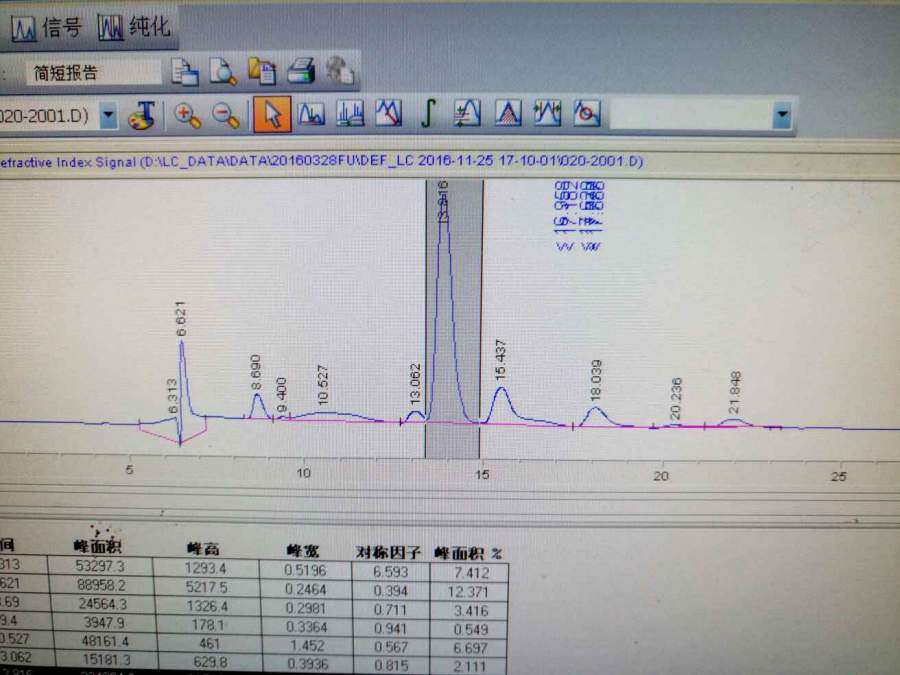Viewport: 900px width, 675px height.
Task: Click the 峰面积 % column header
Action: [468, 554]
